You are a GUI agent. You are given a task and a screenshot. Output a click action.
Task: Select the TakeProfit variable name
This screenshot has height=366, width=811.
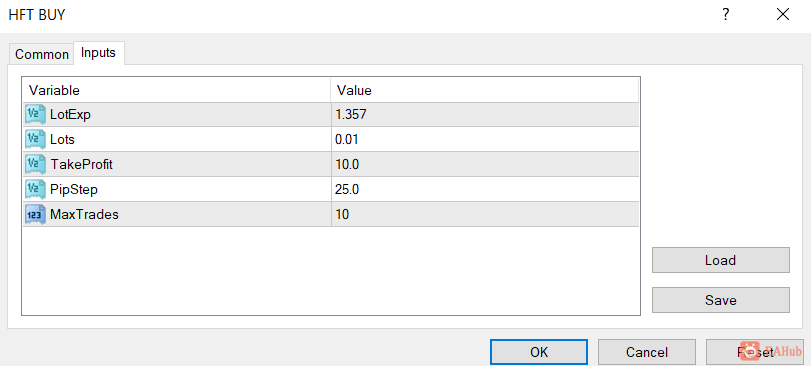pos(81,164)
